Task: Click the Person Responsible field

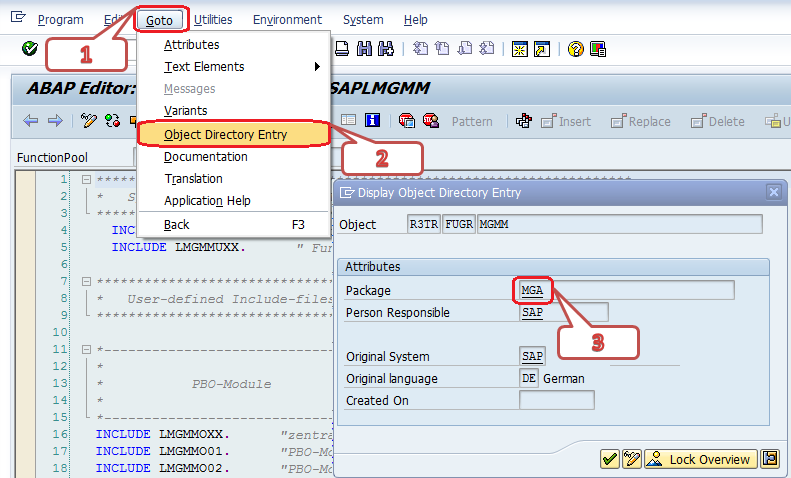Action: [x=563, y=313]
